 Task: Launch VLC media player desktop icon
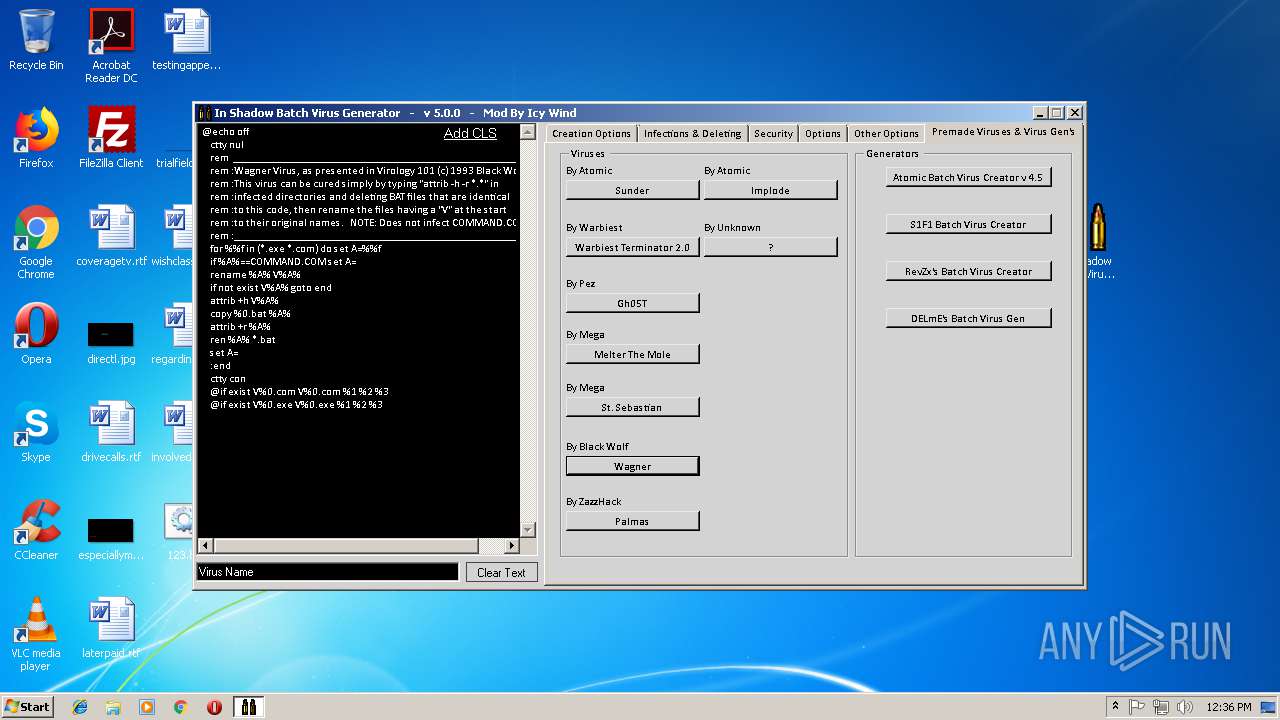(x=36, y=634)
